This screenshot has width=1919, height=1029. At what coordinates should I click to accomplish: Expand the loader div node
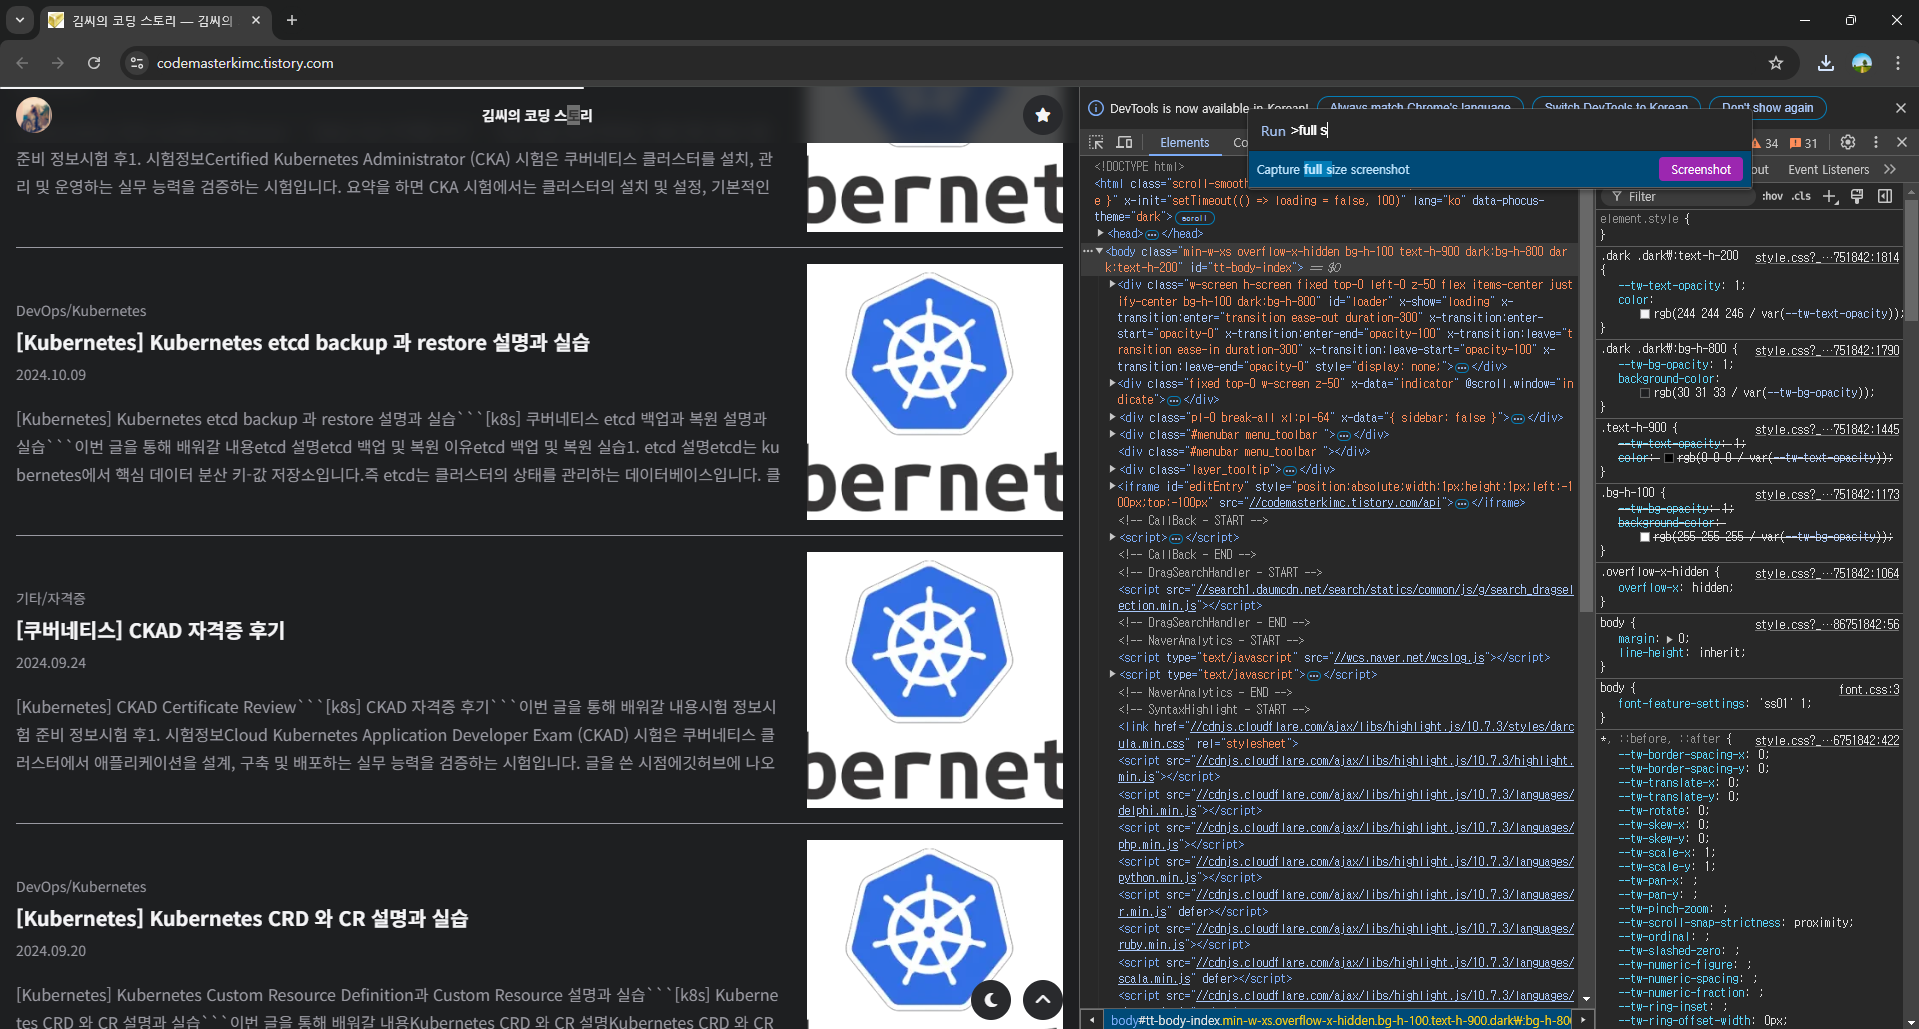click(x=1112, y=284)
